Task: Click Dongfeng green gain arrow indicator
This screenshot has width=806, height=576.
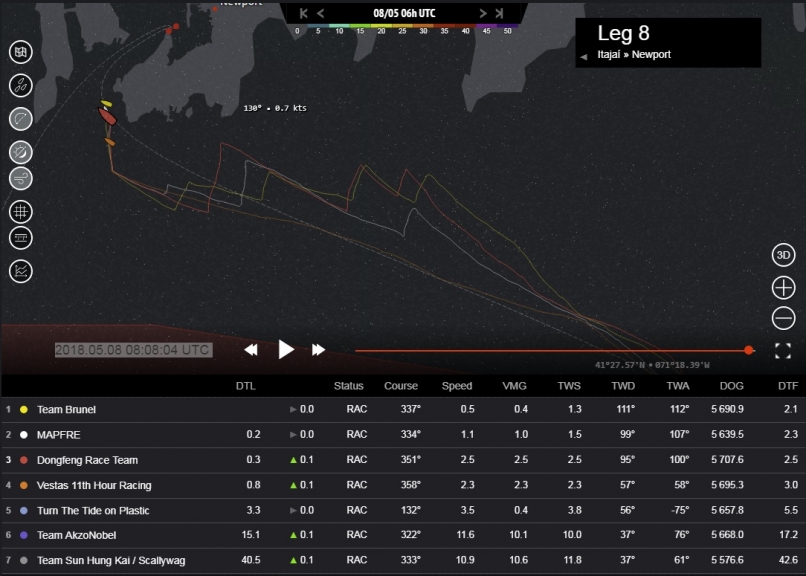Action: (x=294, y=460)
